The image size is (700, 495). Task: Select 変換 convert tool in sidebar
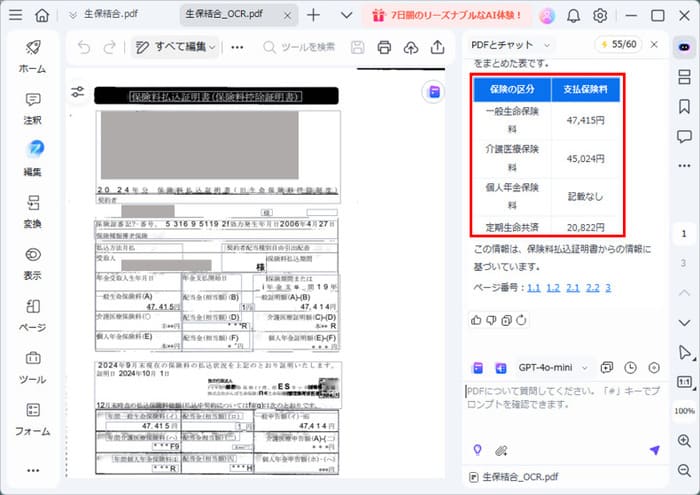pyautogui.click(x=32, y=211)
